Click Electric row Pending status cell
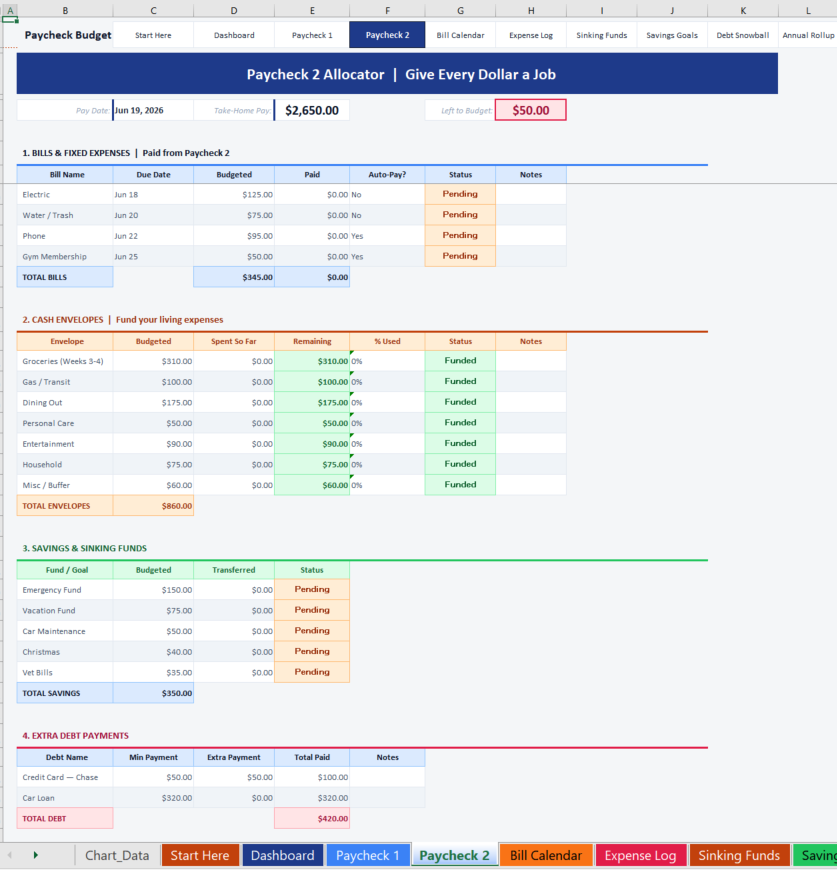Image resolution: width=837 pixels, height=870 pixels. 460,194
